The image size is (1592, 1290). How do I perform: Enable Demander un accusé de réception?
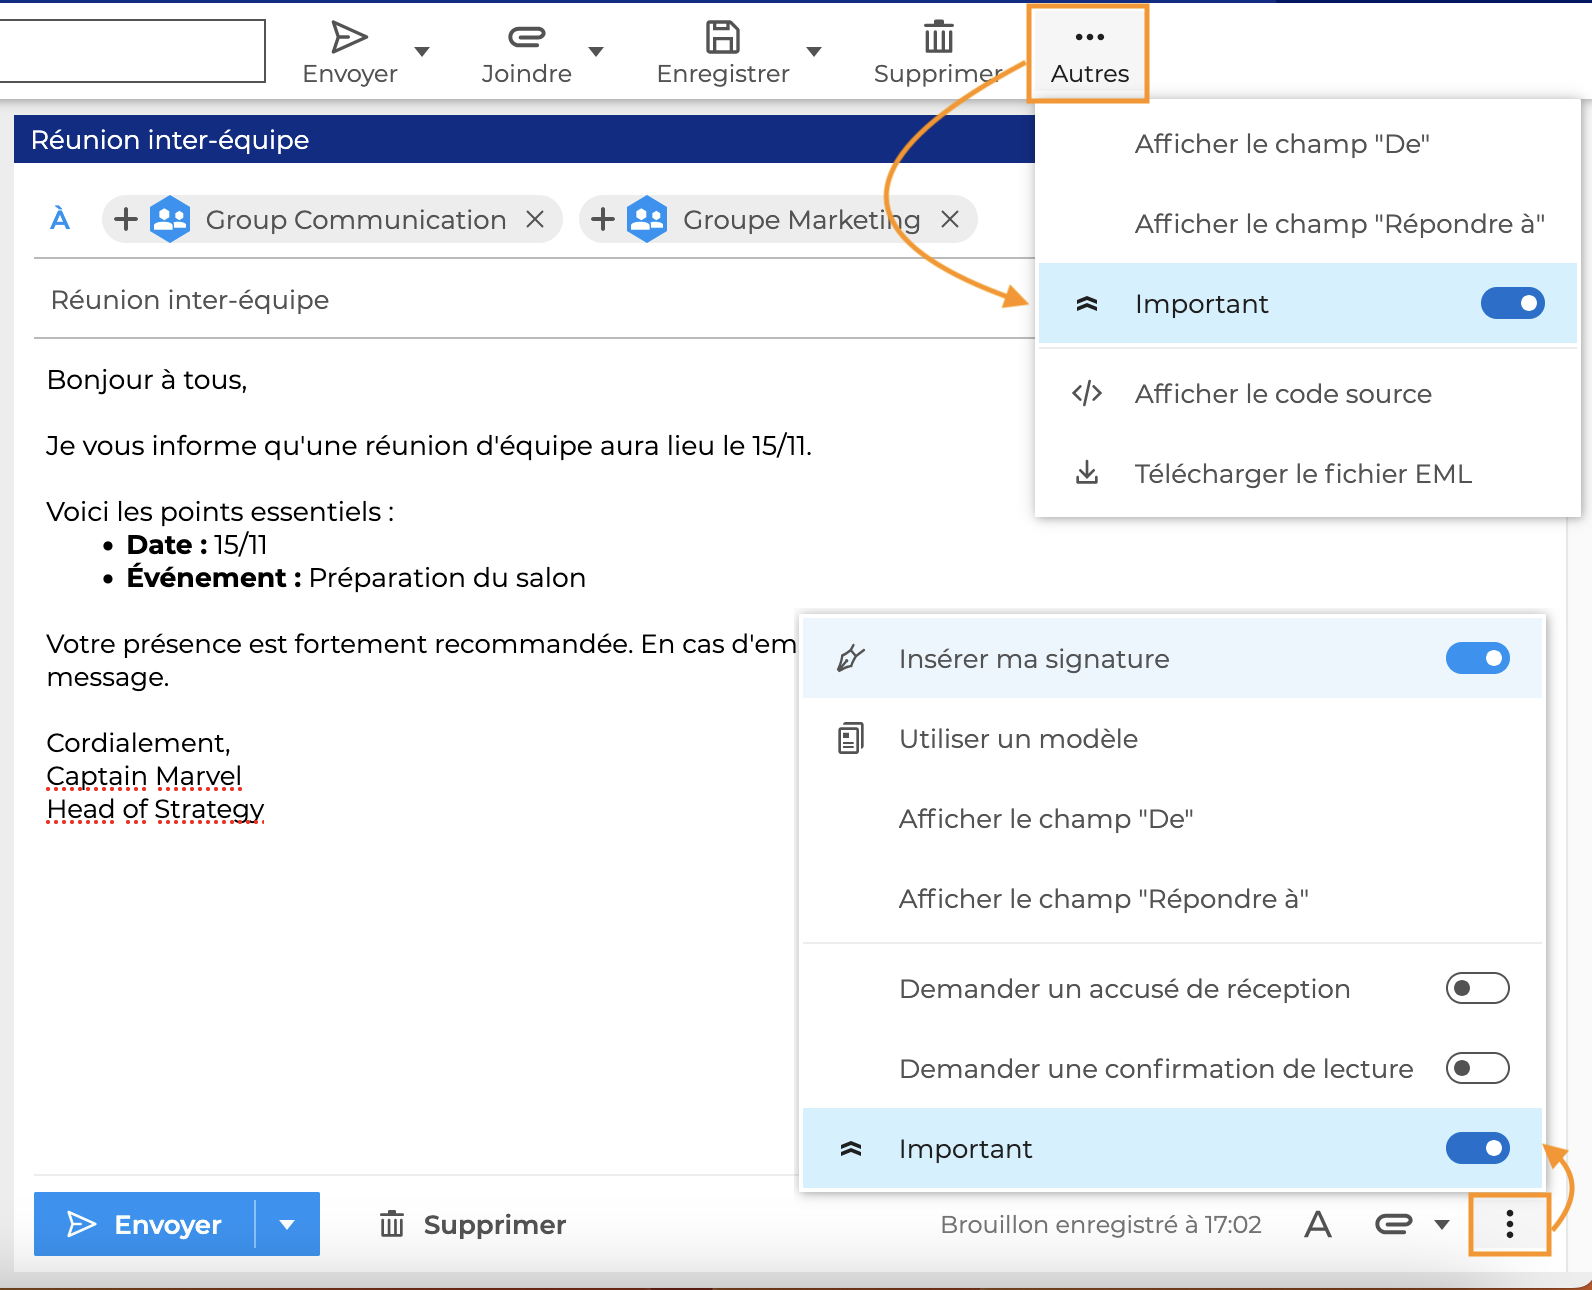(x=1477, y=988)
